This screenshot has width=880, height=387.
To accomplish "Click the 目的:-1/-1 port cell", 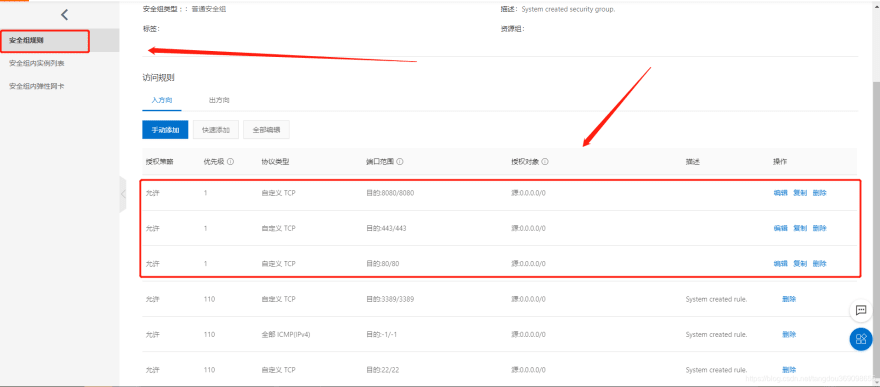I will [x=382, y=334].
